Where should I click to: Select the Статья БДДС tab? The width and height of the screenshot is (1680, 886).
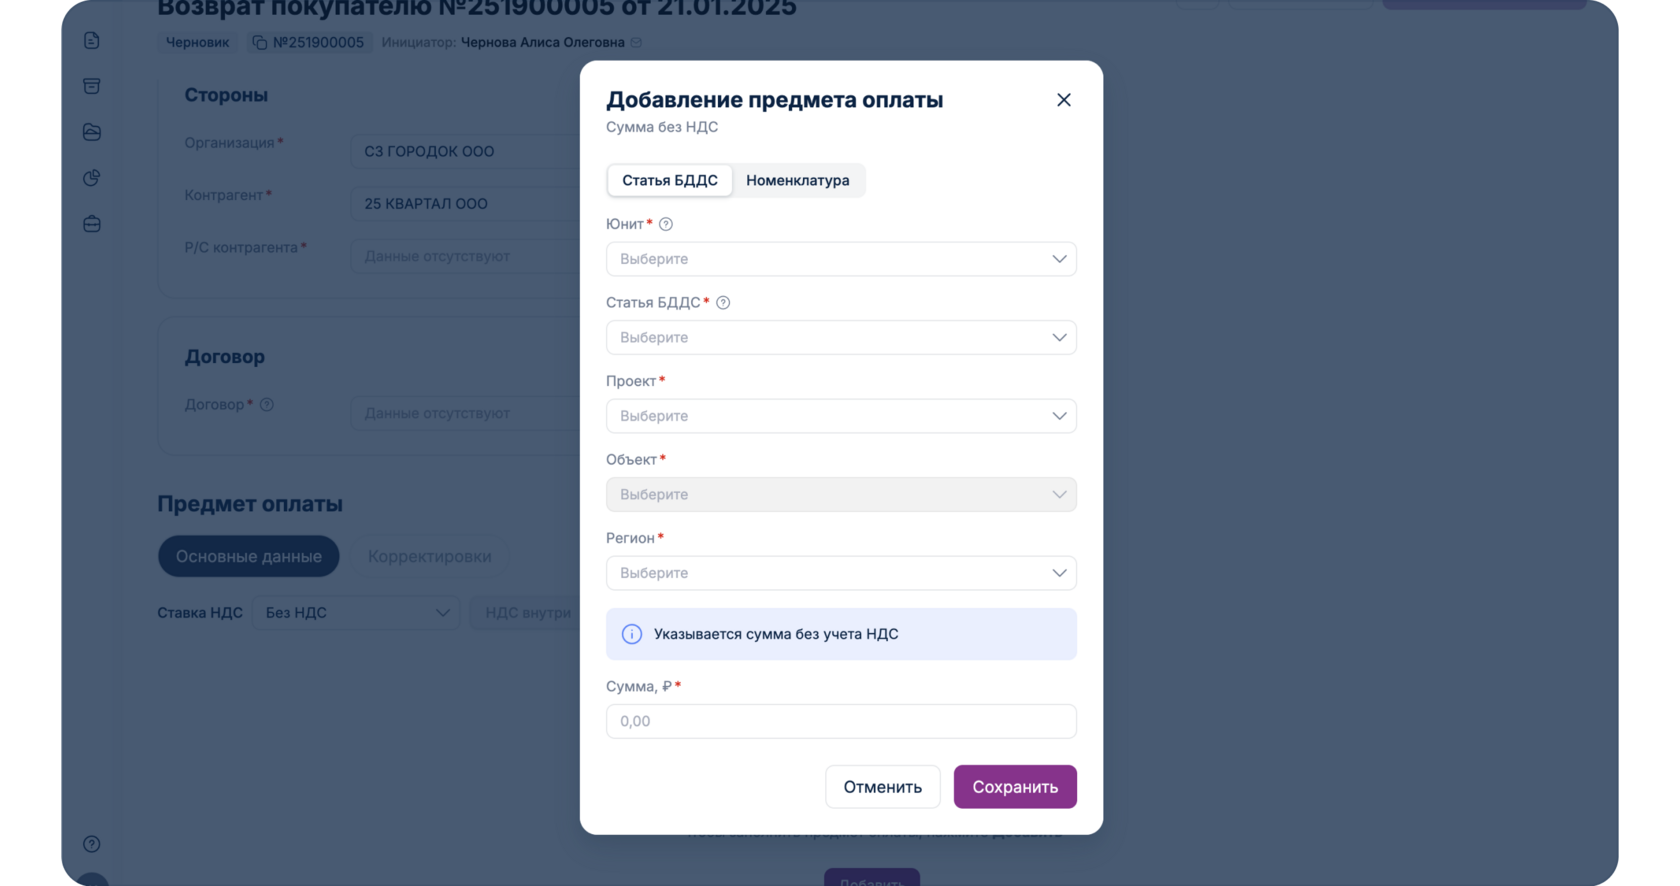click(x=670, y=181)
